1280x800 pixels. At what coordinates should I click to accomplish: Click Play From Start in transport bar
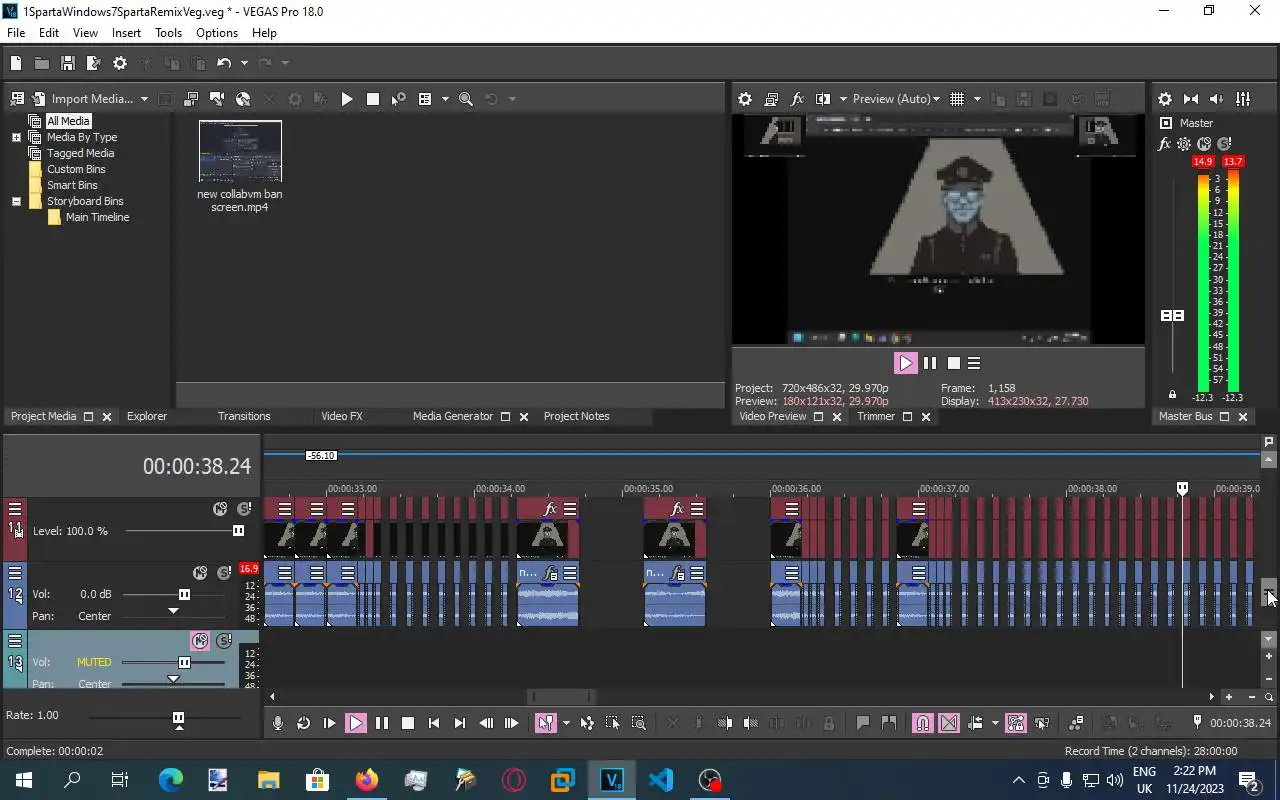330,723
